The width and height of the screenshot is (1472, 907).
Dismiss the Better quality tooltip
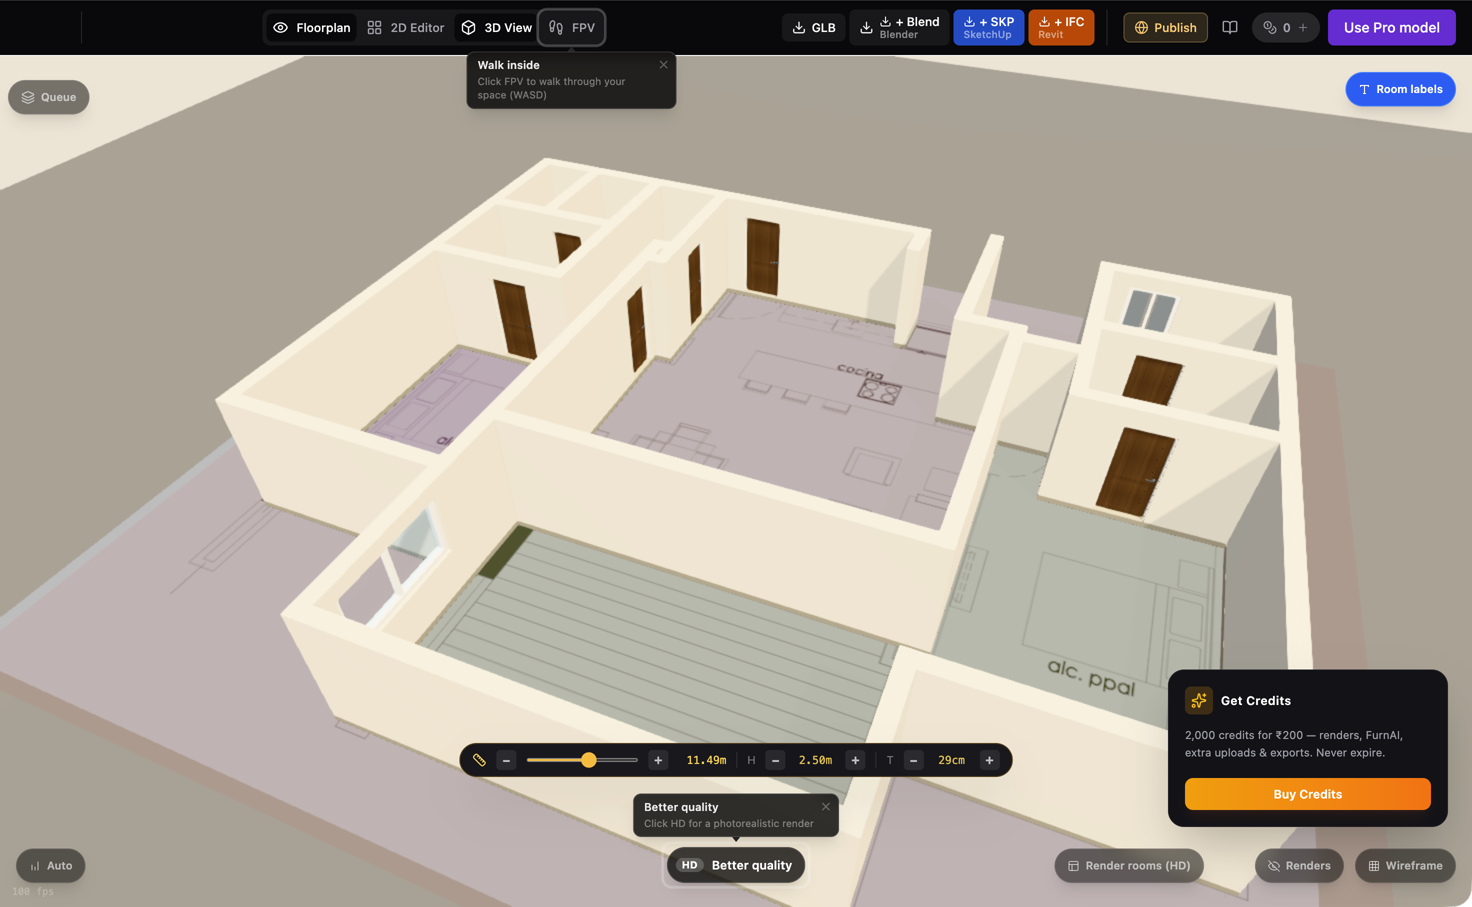(826, 807)
